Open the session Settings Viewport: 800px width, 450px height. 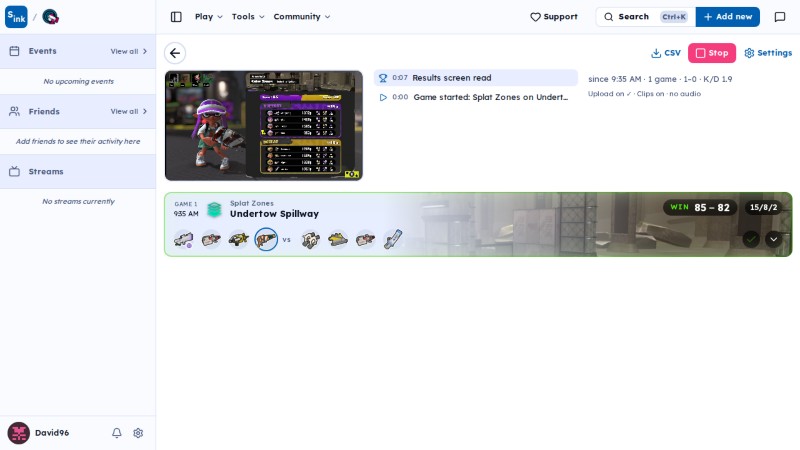pyautogui.click(x=768, y=53)
